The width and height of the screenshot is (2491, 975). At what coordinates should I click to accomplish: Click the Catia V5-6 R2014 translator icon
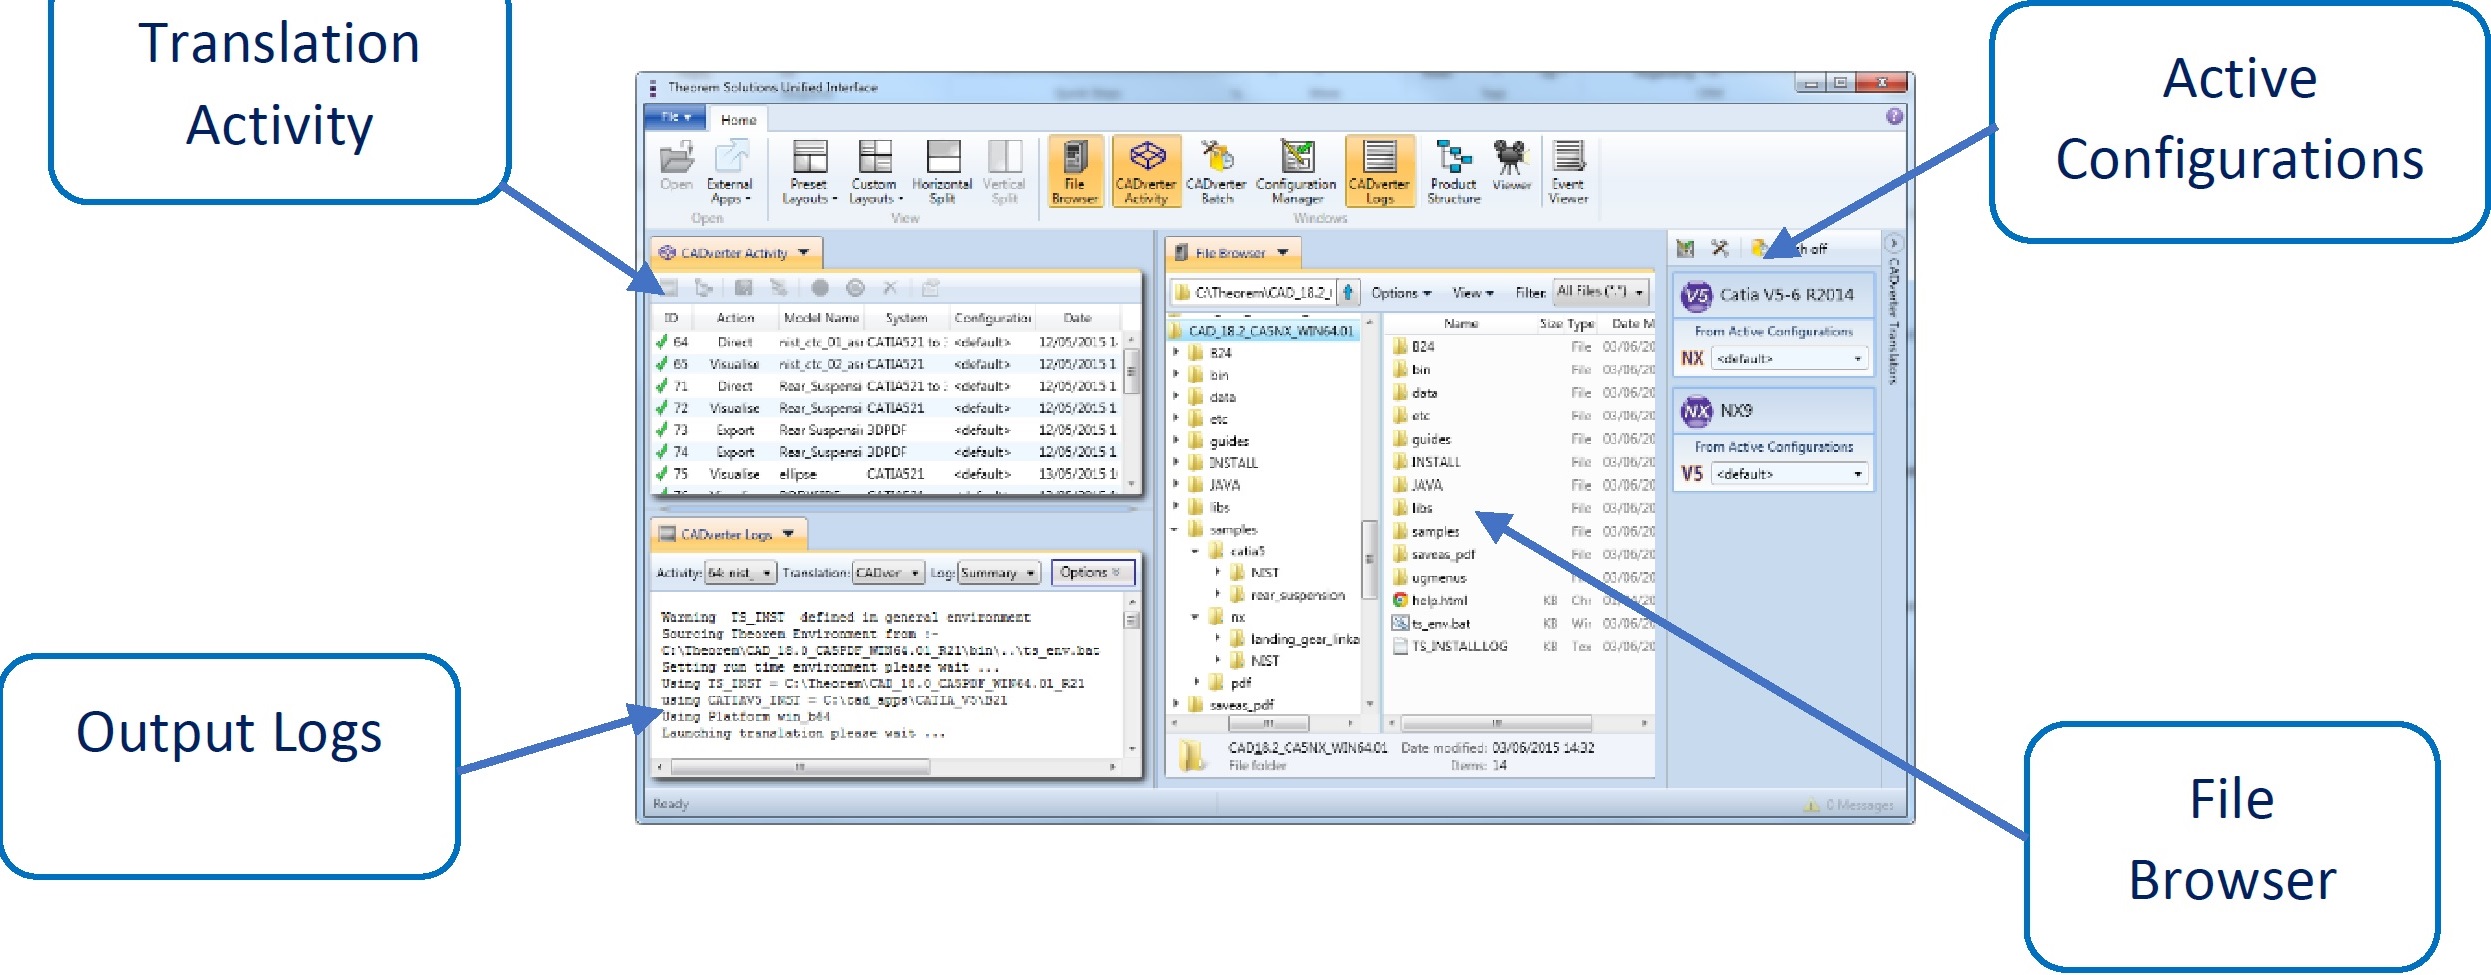click(1697, 295)
